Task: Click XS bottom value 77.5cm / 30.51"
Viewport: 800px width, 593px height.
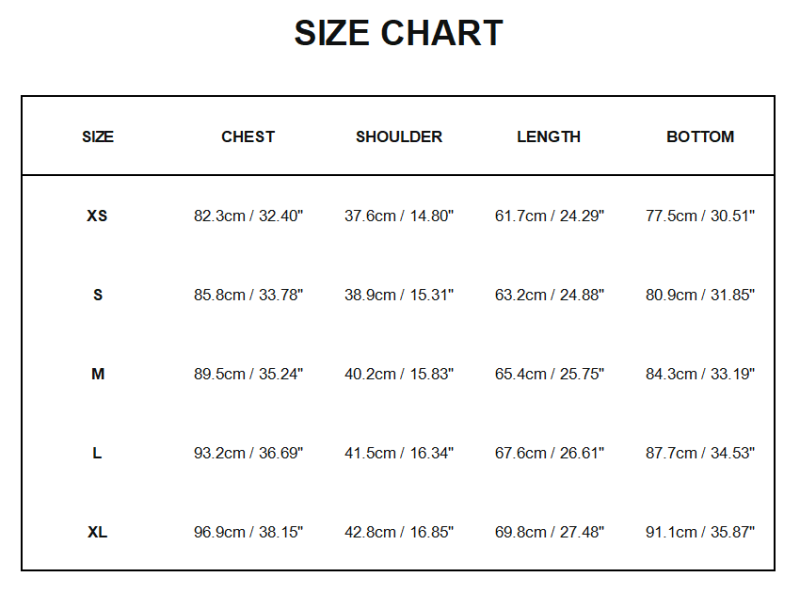Action: (x=700, y=216)
